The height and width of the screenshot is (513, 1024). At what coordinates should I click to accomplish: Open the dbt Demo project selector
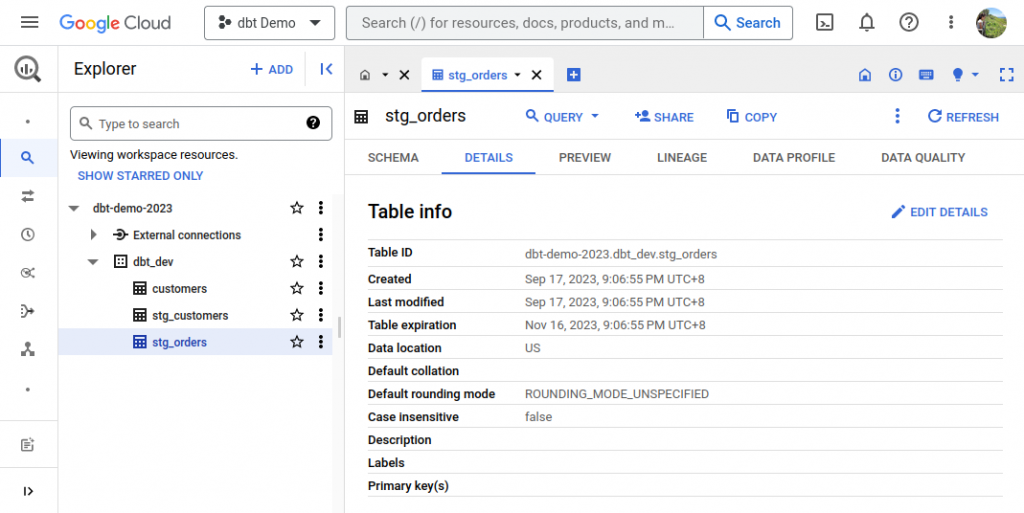pyautogui.click(x=269, y=23)
